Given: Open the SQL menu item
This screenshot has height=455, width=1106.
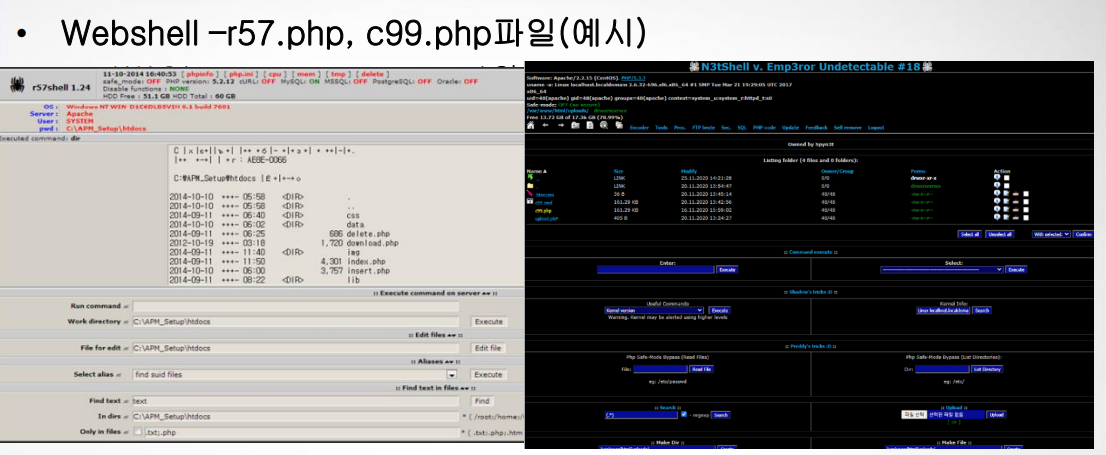Looking at the screenshot, I should coord(742,128).
